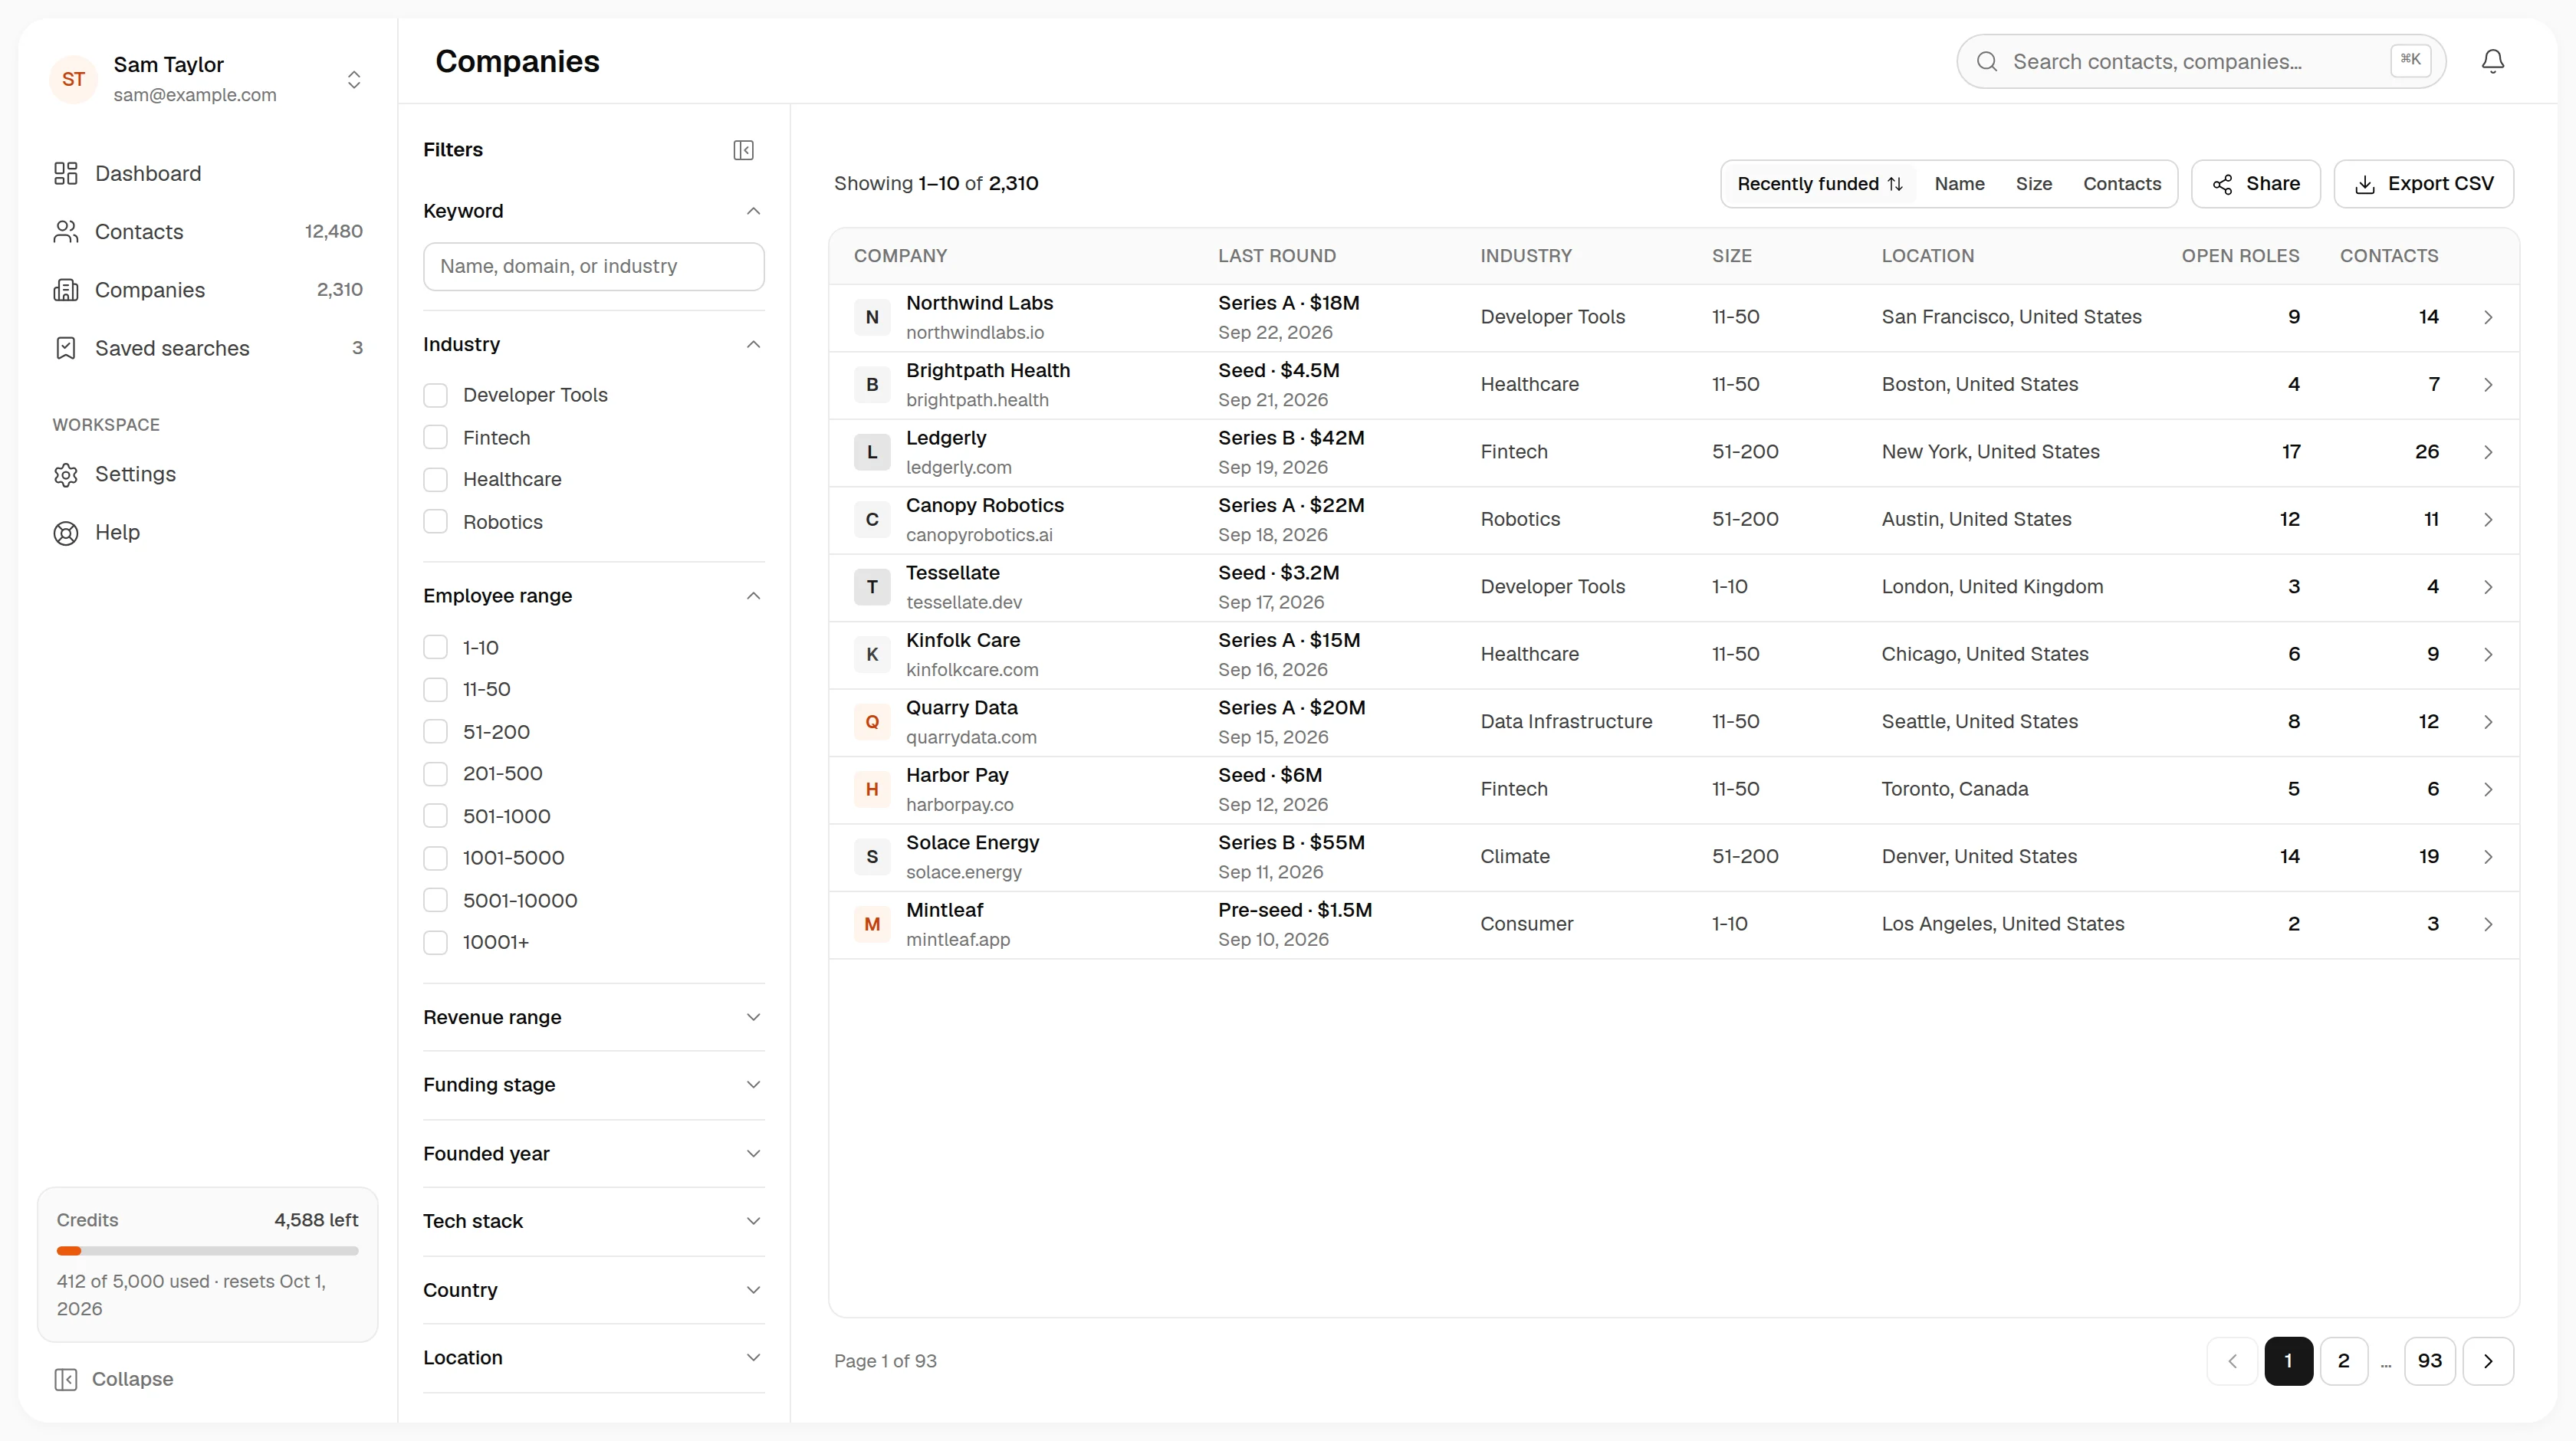Check the Fintech industry filter
This screenshot has width=2576, height=1441.
[435, 438]
